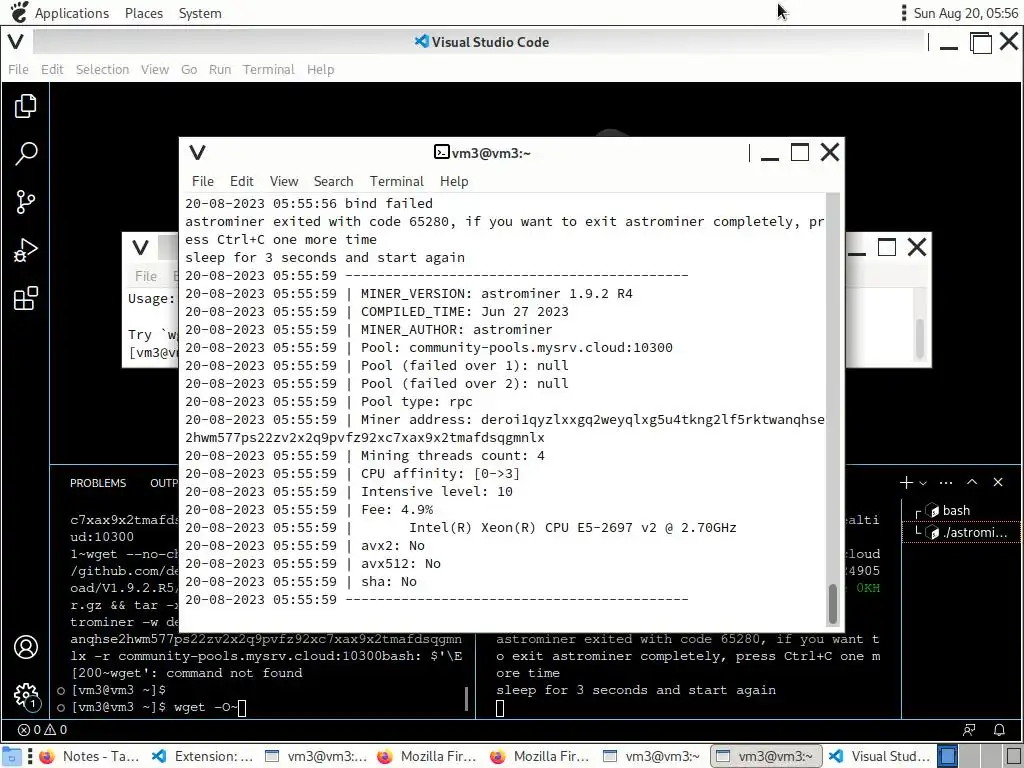
Task: Open the VS Code window menu icon
Action: [x=16, y=42]
